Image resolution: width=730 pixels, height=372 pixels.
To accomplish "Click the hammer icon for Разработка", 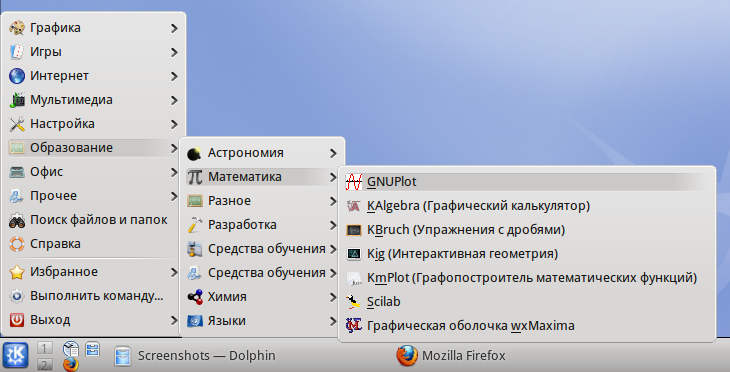I will [195, 225].
